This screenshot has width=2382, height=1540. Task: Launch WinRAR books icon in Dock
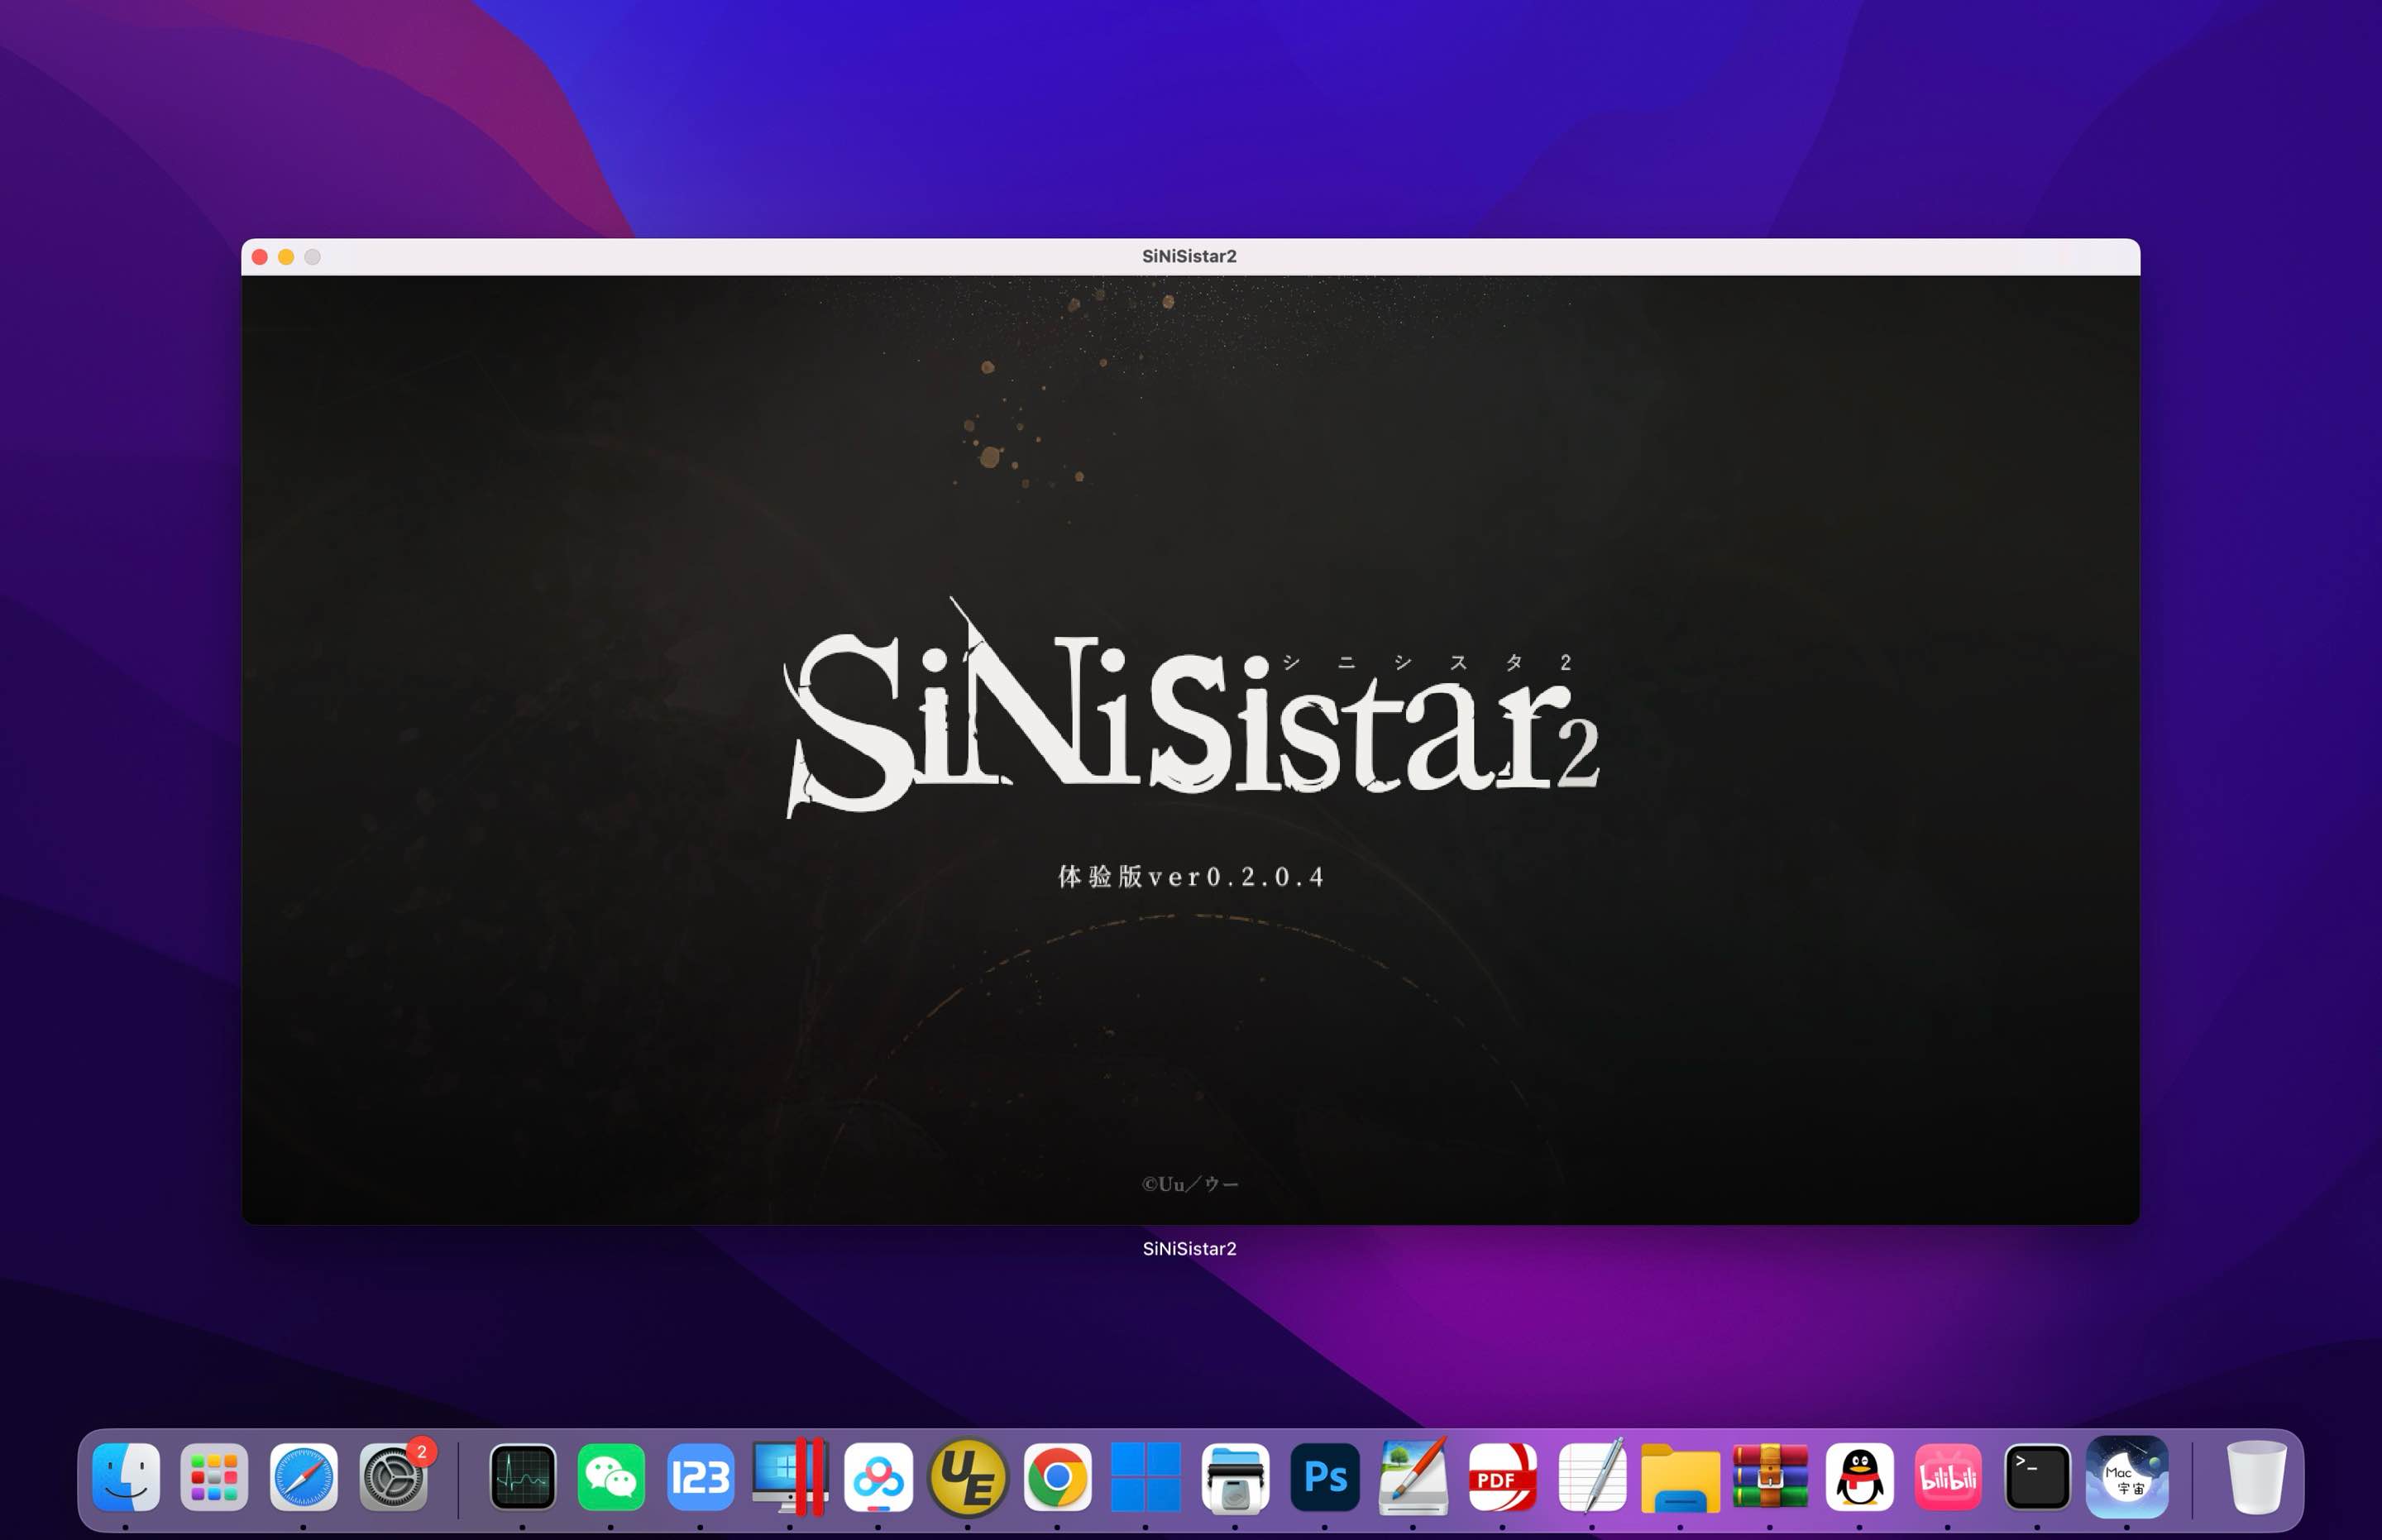pos(1770,1477)
